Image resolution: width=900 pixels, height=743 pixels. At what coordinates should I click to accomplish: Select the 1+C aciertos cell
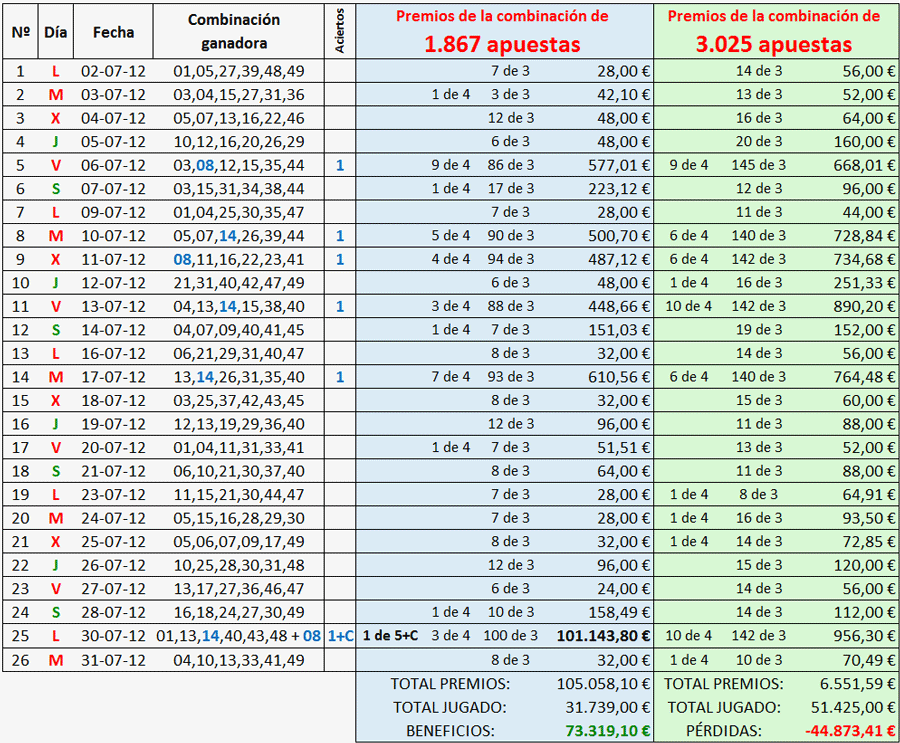340,636
